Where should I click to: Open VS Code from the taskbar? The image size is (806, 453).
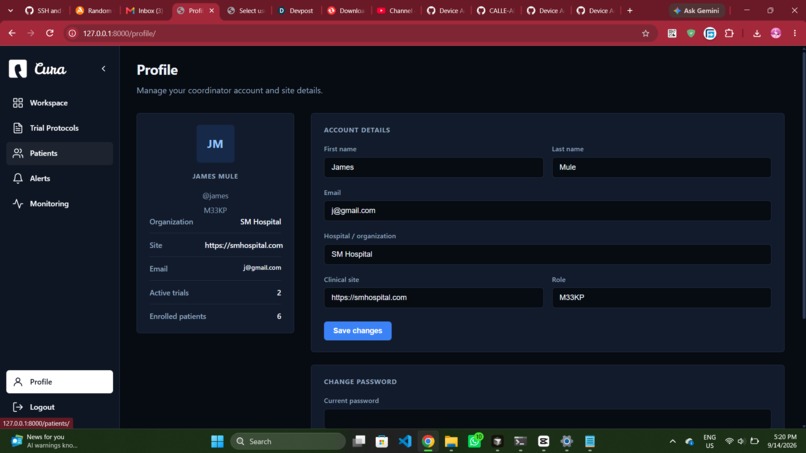[405, 441]
